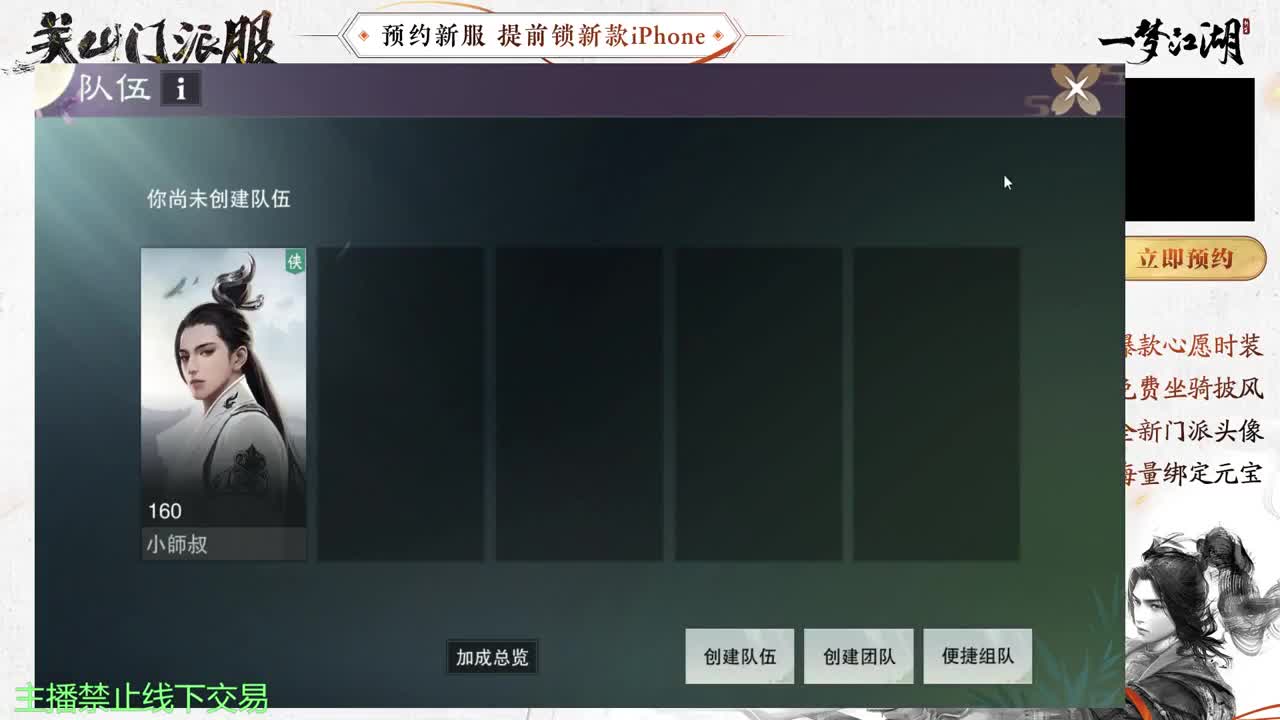The width and height of the screenshot is (1280, 720).
Task: Click the info icon beside the 队伍 title
Action: coord(180,90)
